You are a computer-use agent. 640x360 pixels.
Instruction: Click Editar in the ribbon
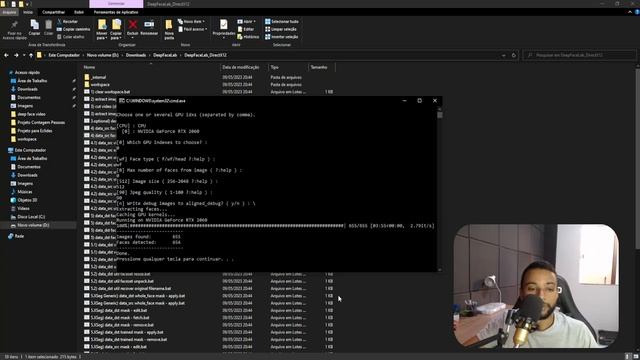click(246, 29)
